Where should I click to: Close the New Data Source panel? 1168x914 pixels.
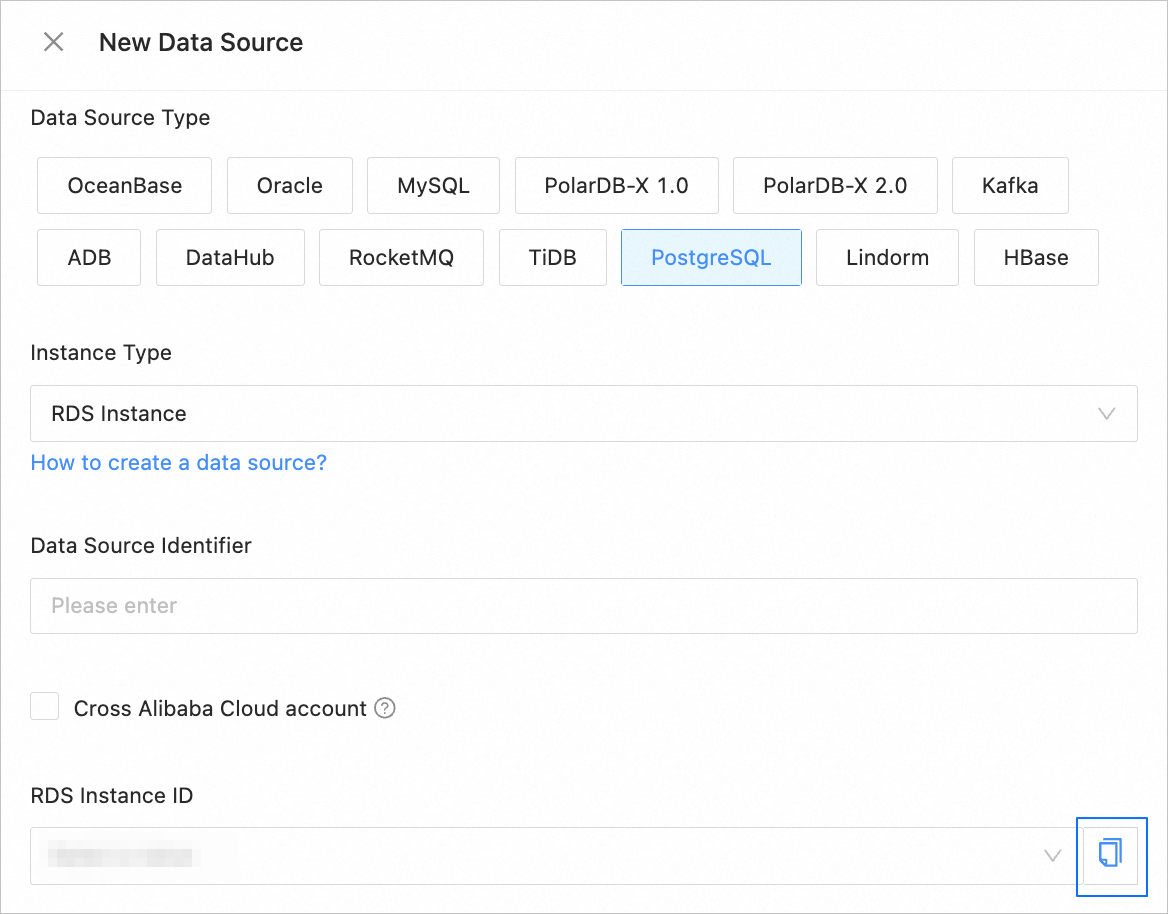(x=54, y=42)
